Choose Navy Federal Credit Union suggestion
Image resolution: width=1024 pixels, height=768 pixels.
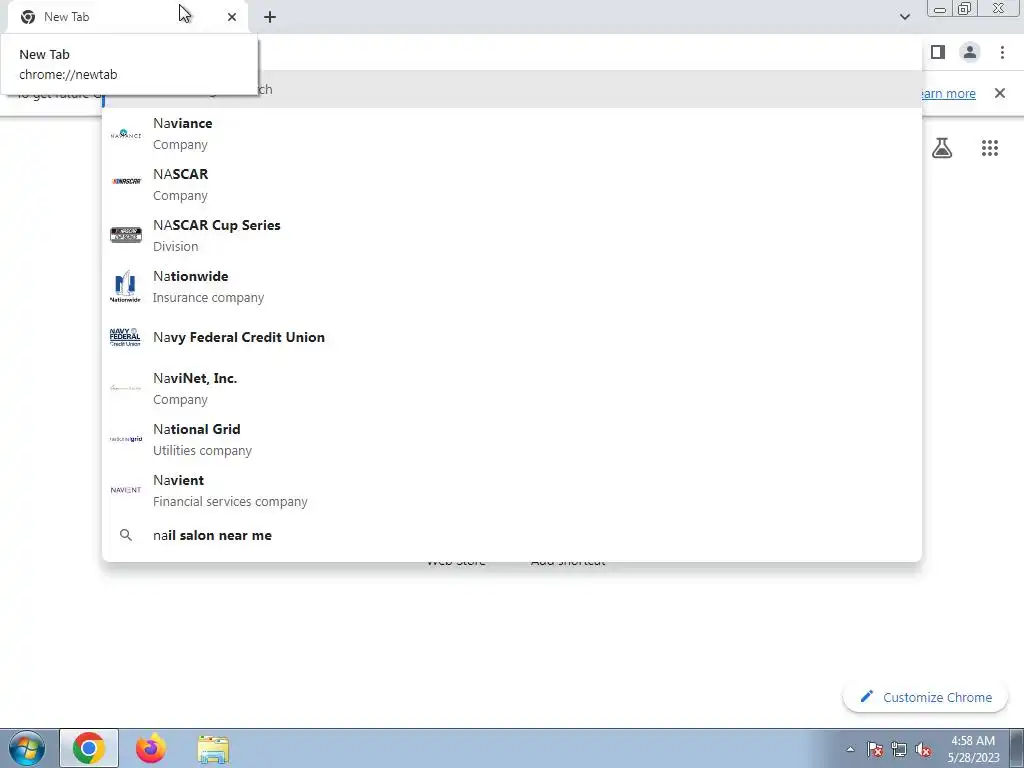[512, 338]
